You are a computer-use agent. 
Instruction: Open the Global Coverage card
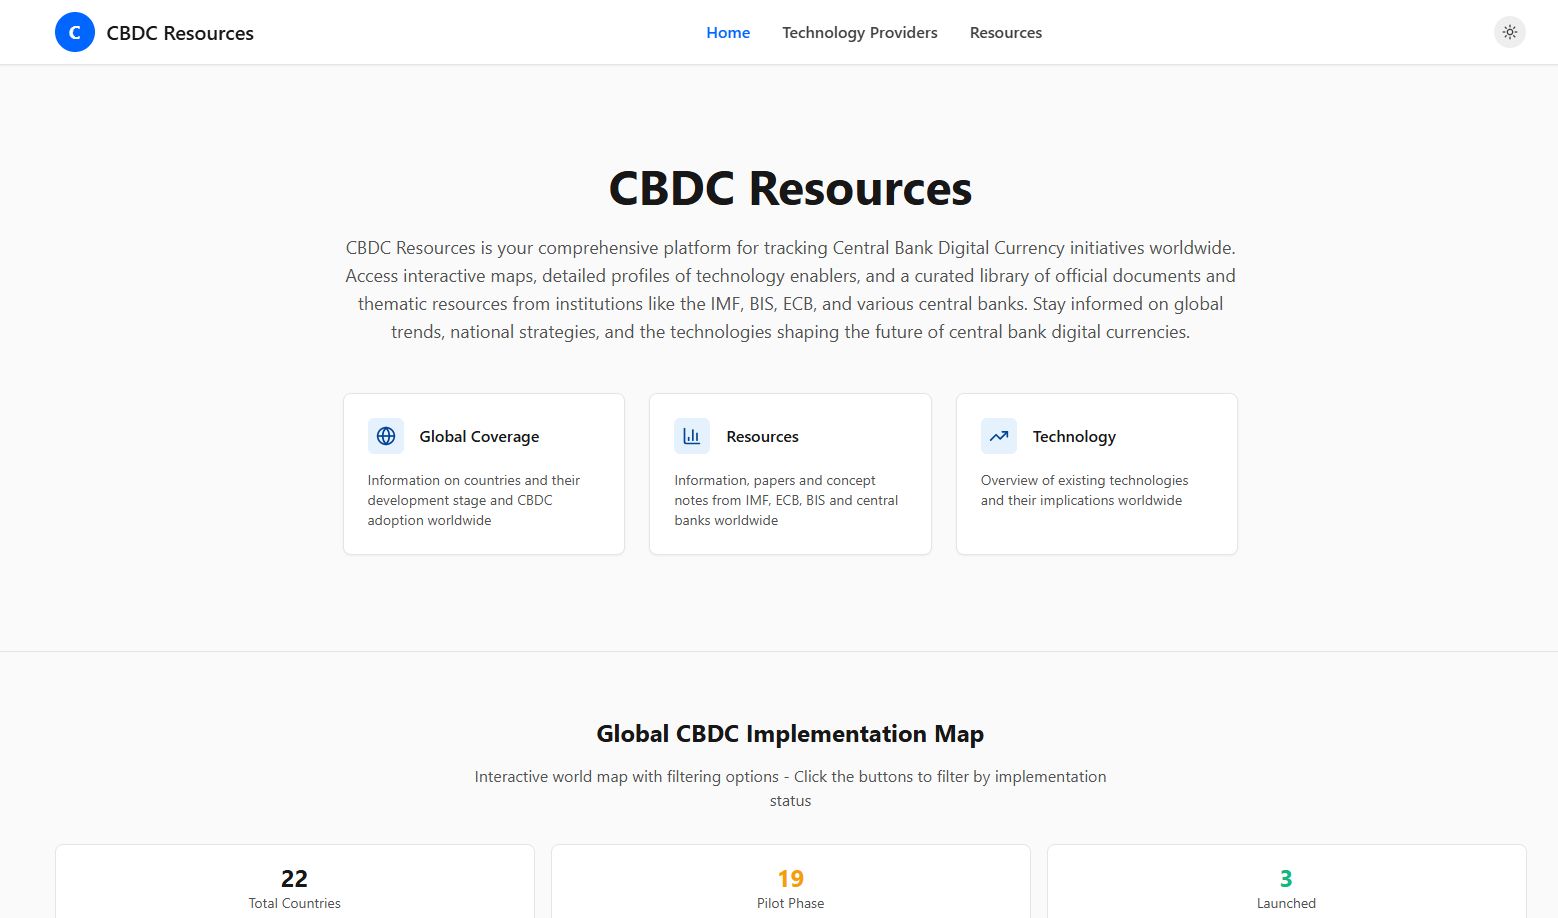coord(483,473)
